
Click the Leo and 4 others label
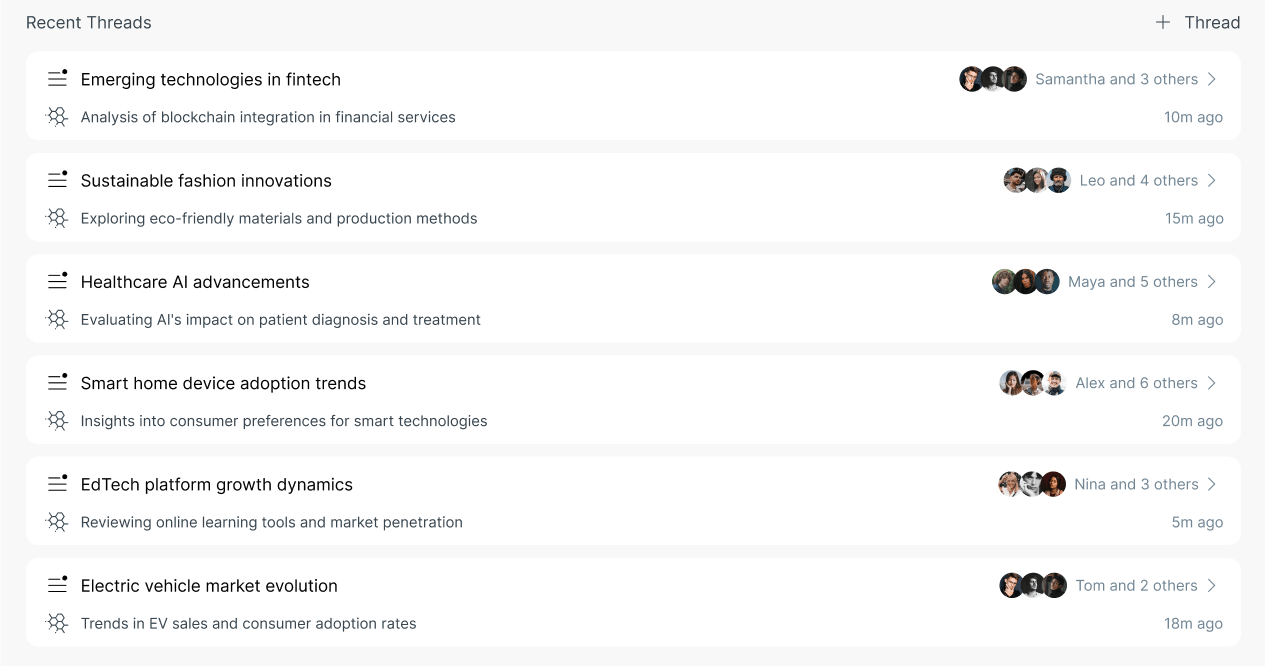tap(1139, 180)
